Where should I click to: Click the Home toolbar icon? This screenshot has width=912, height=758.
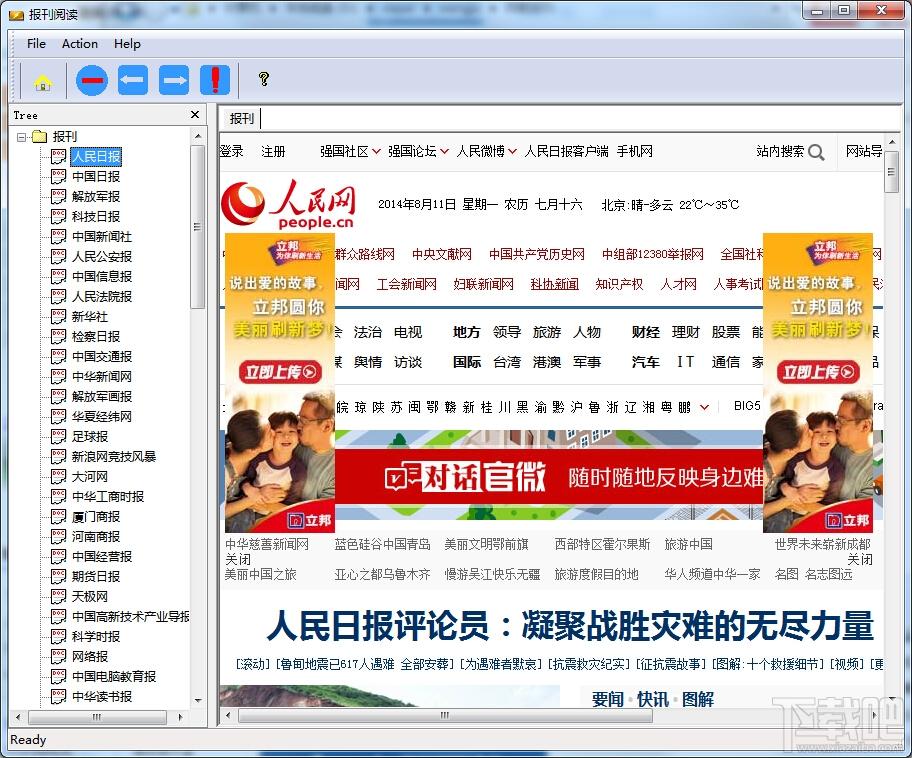coord(42,82)
